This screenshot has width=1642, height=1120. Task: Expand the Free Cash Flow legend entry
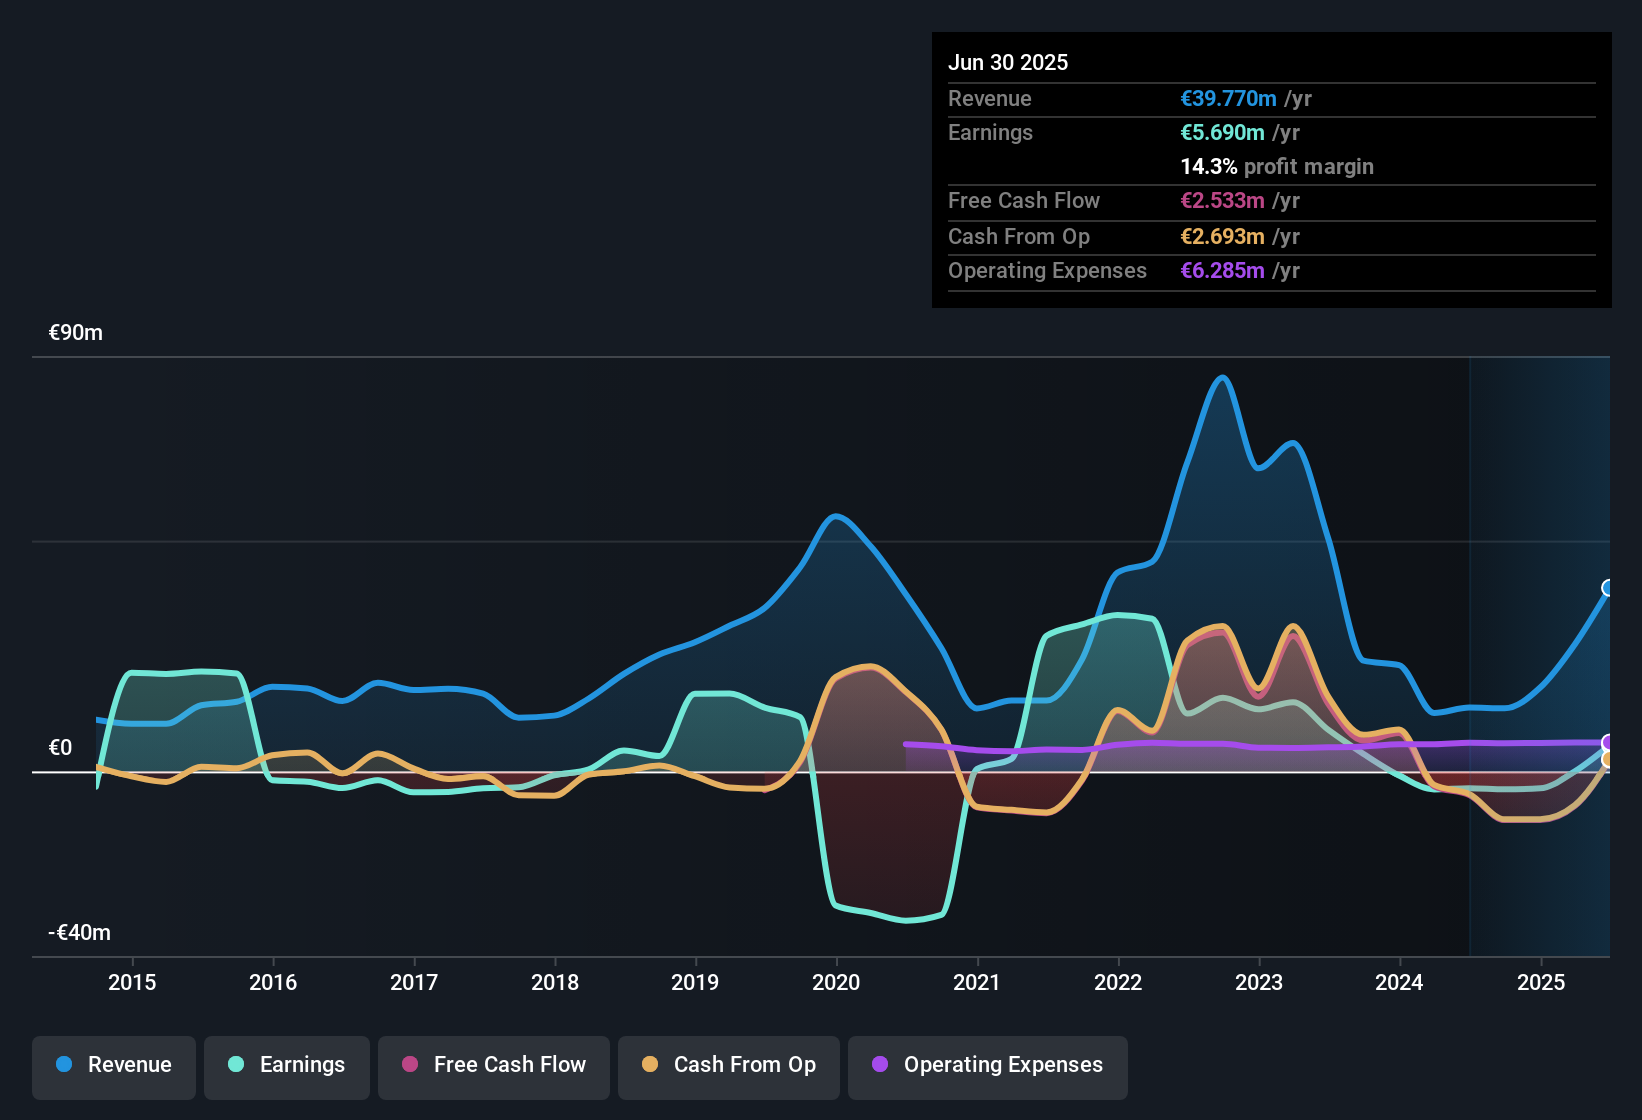pos(494,1066)
